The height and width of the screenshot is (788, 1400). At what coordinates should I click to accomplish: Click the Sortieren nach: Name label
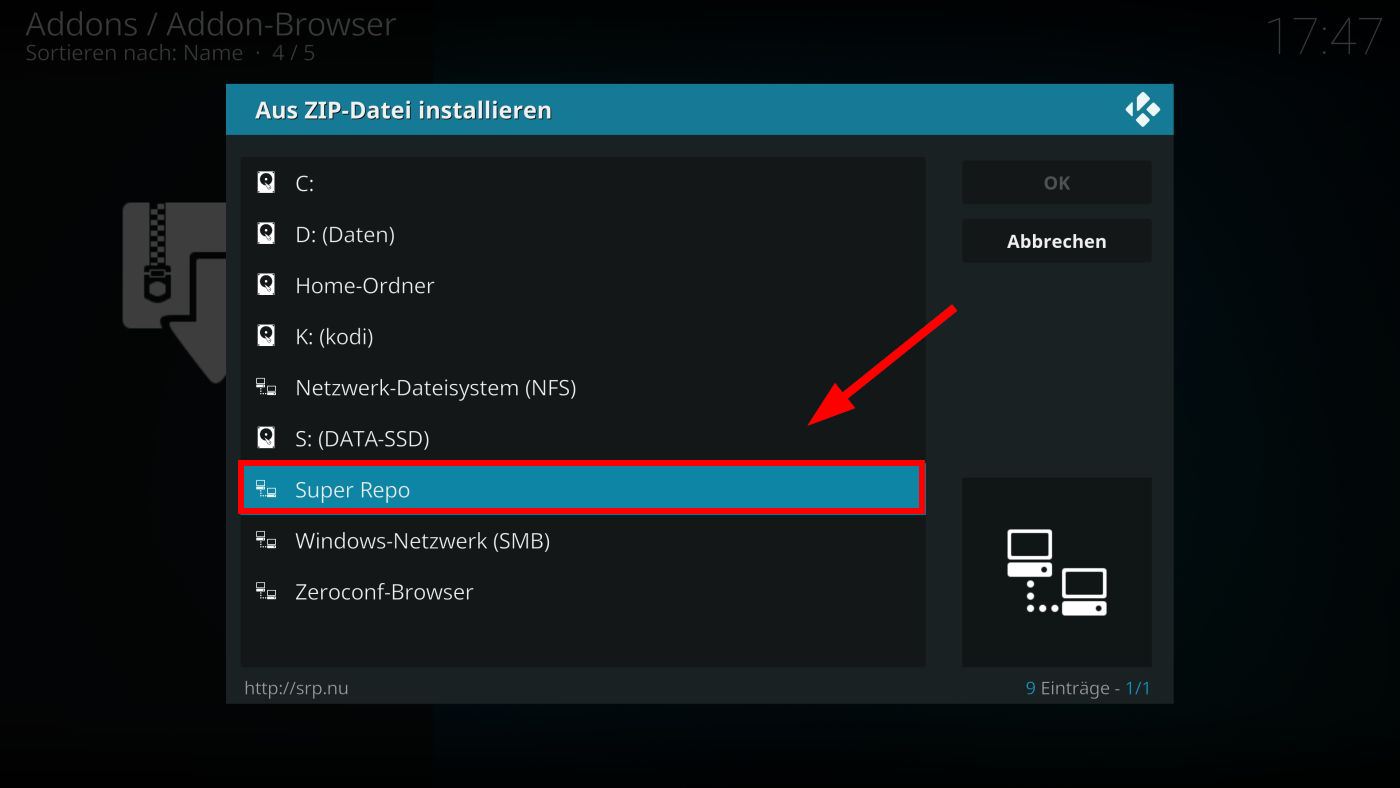tap(134, 53)
